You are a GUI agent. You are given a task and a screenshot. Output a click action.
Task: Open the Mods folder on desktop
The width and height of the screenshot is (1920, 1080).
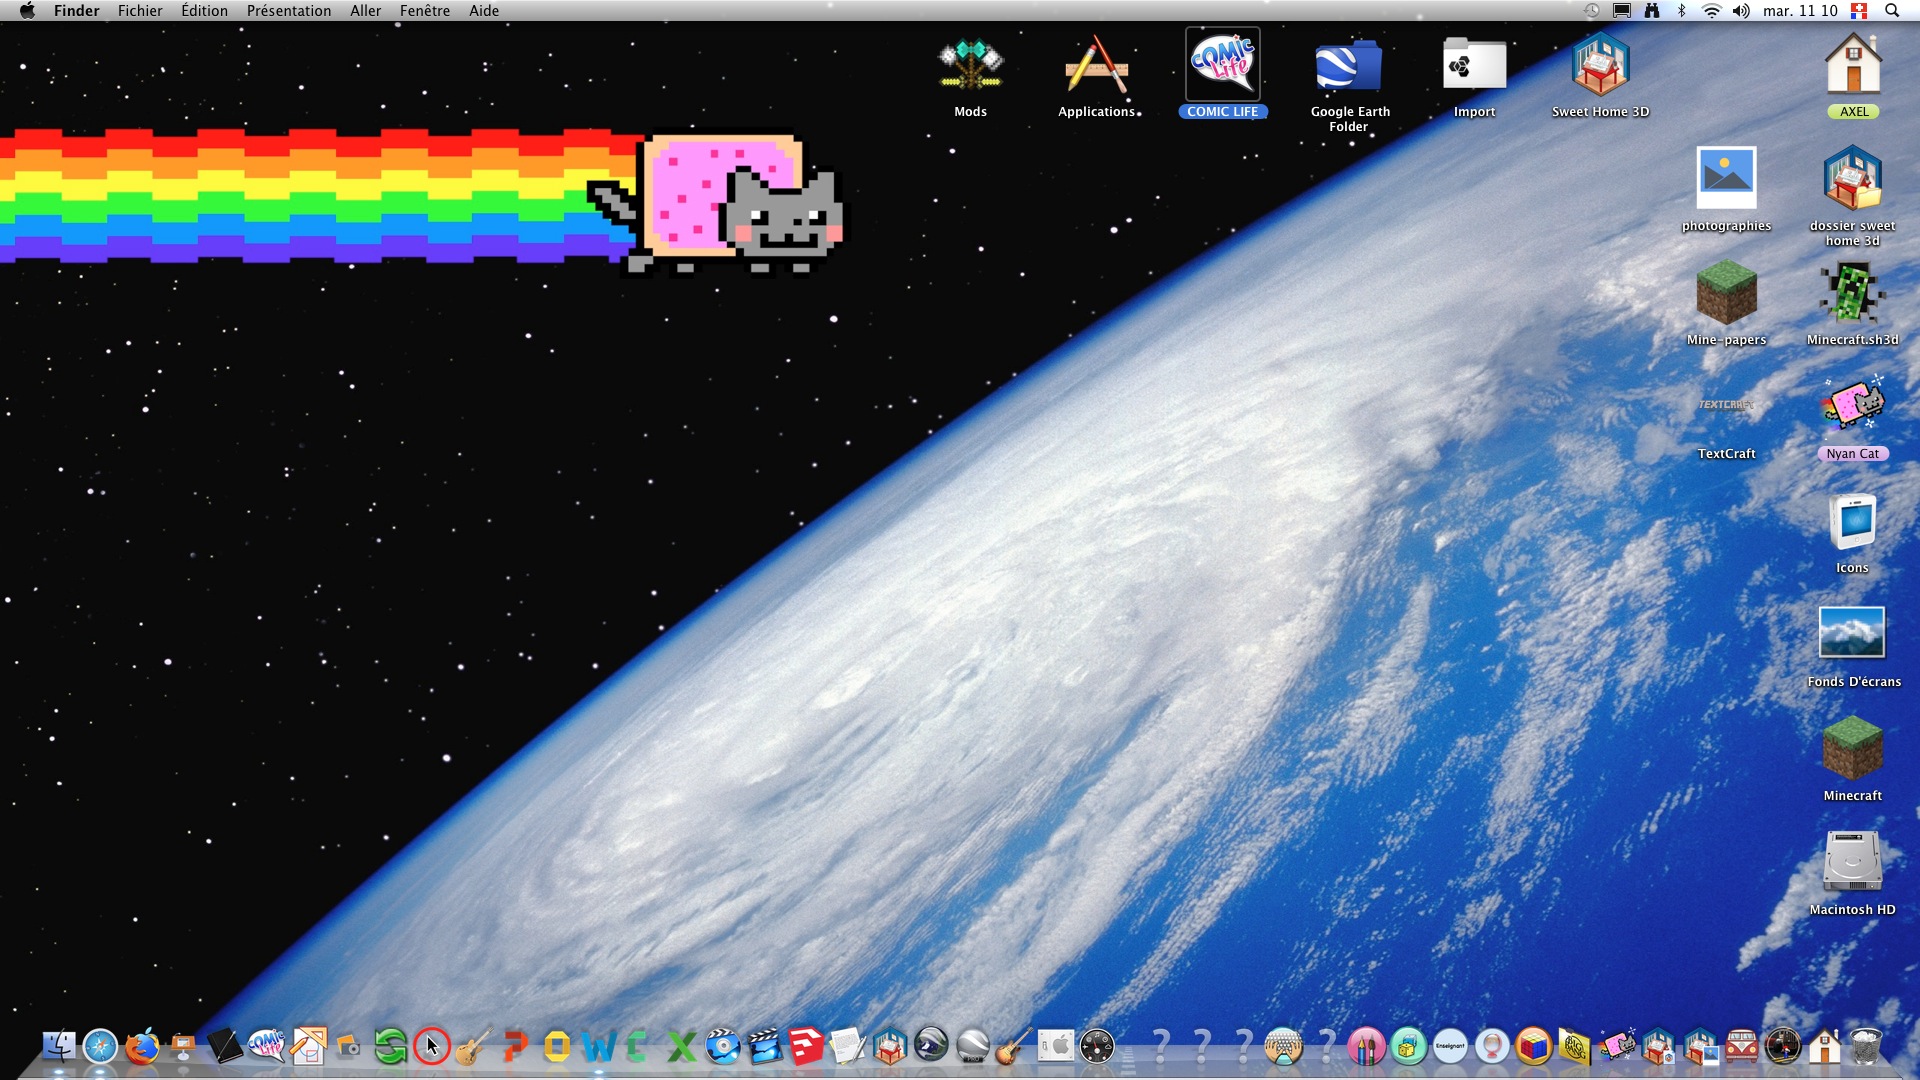pos(970,65)
